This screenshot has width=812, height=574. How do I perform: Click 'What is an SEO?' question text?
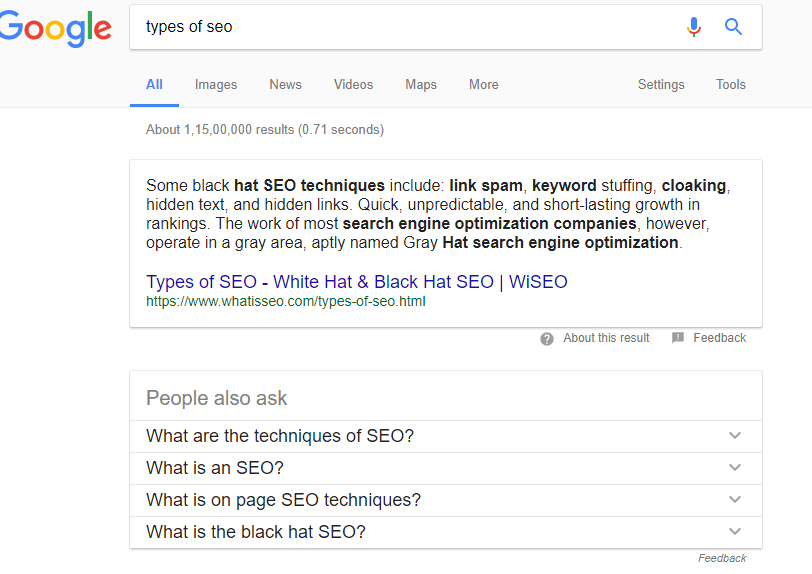pos(215,468)
